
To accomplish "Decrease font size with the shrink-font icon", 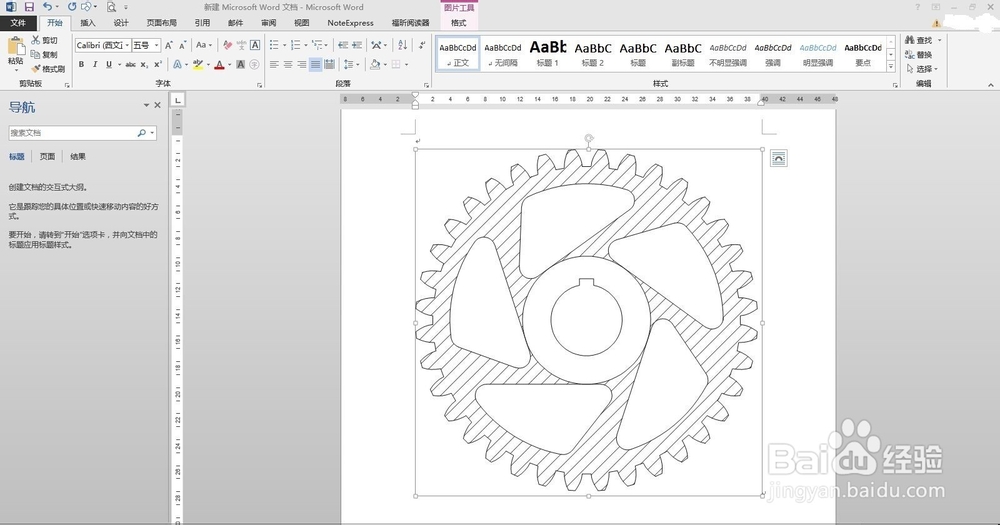I will pos(182,45).
